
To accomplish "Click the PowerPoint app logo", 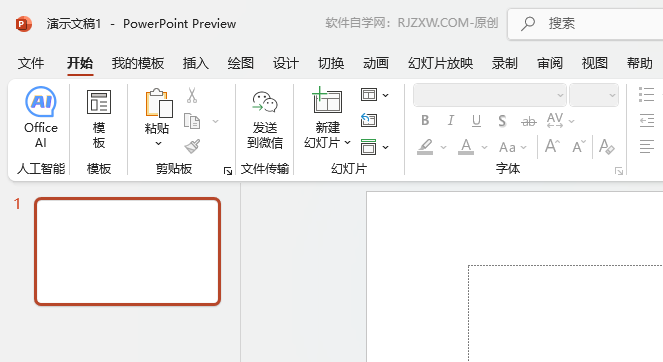I will (24, 24).
